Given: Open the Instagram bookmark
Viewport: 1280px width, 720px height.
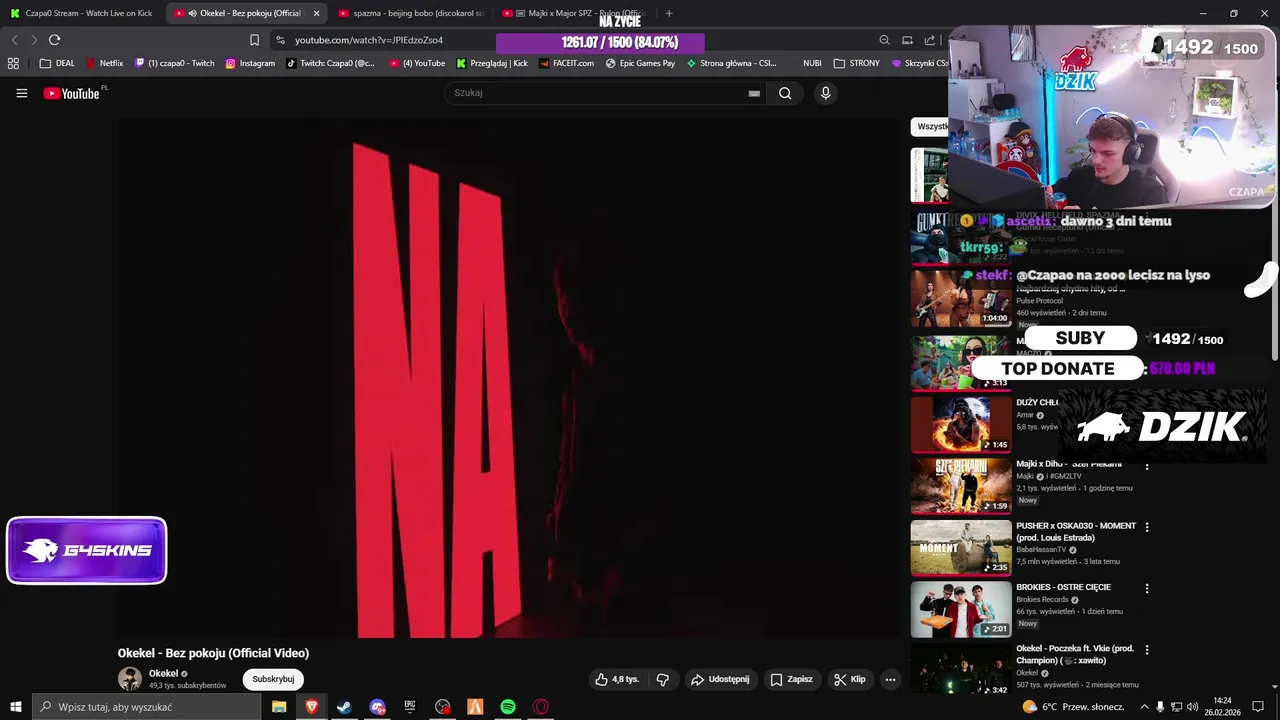Looking at the screenshot, I should click(x=250, y=63).
